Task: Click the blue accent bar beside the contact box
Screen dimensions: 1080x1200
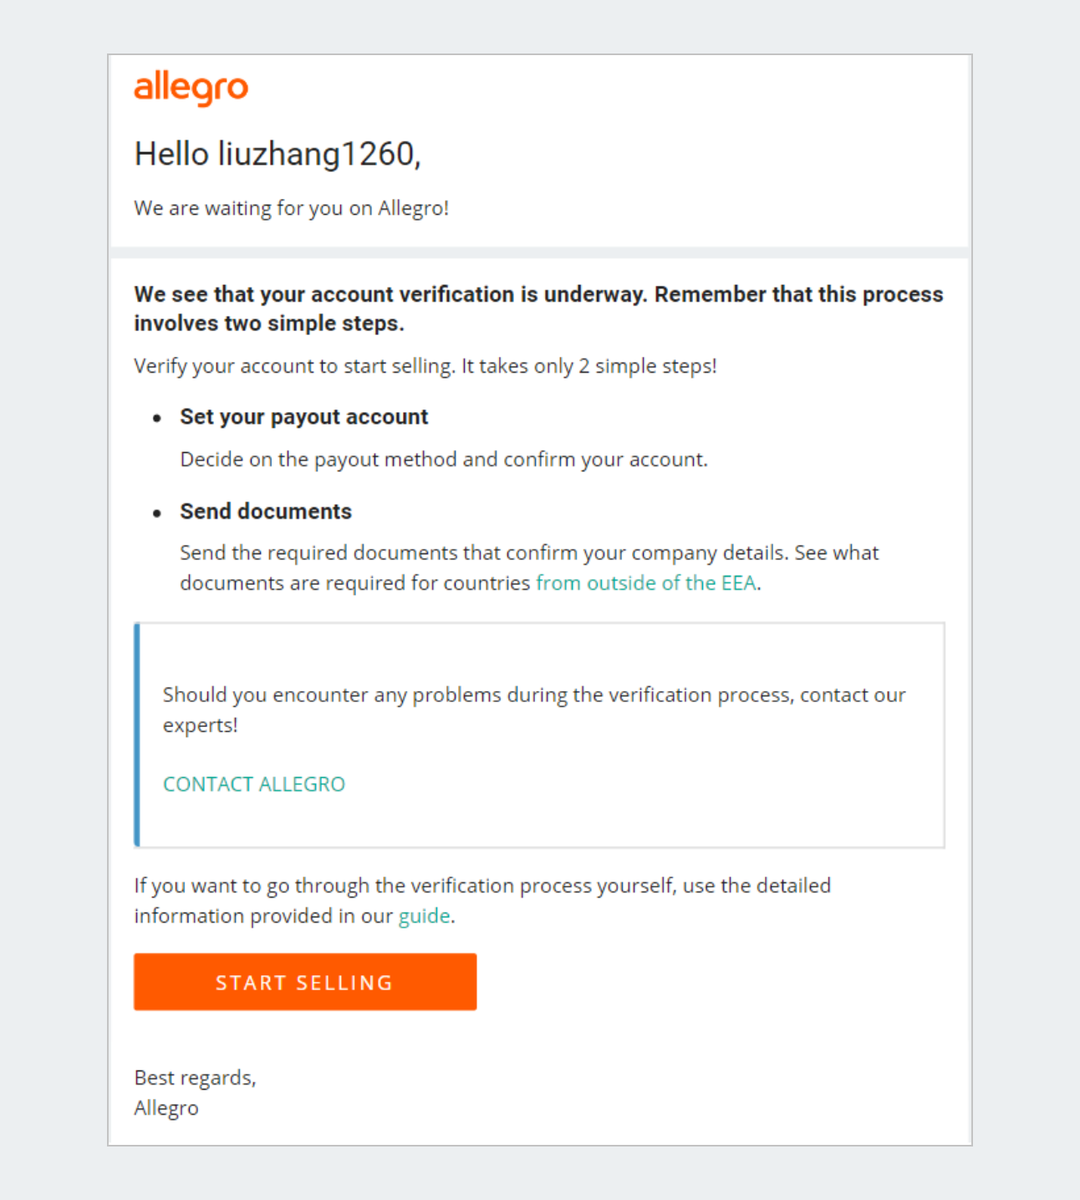Action: [x=137, y=733]
